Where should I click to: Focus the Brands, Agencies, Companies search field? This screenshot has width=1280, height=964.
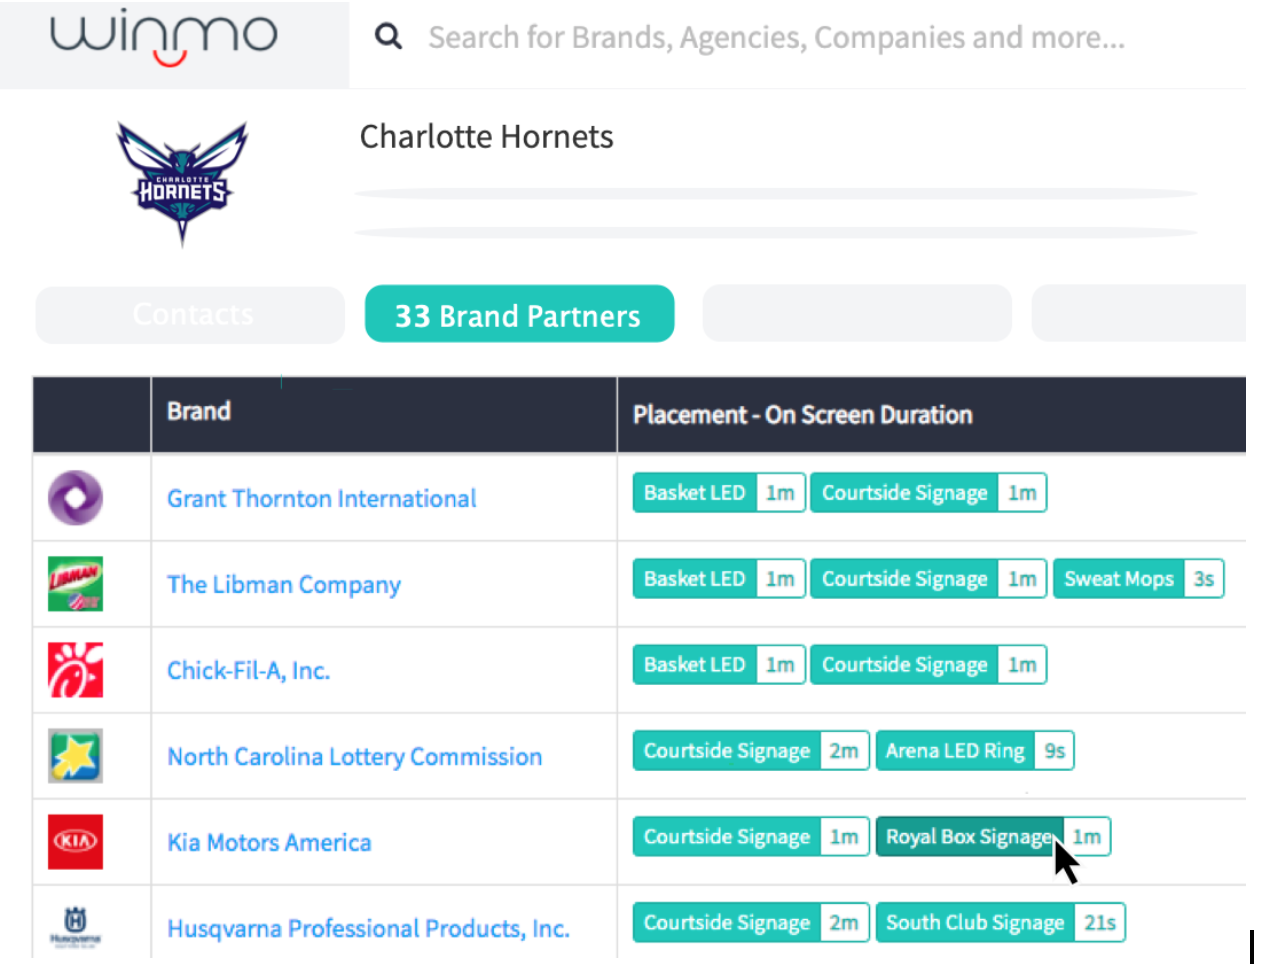tap(776, 38)
